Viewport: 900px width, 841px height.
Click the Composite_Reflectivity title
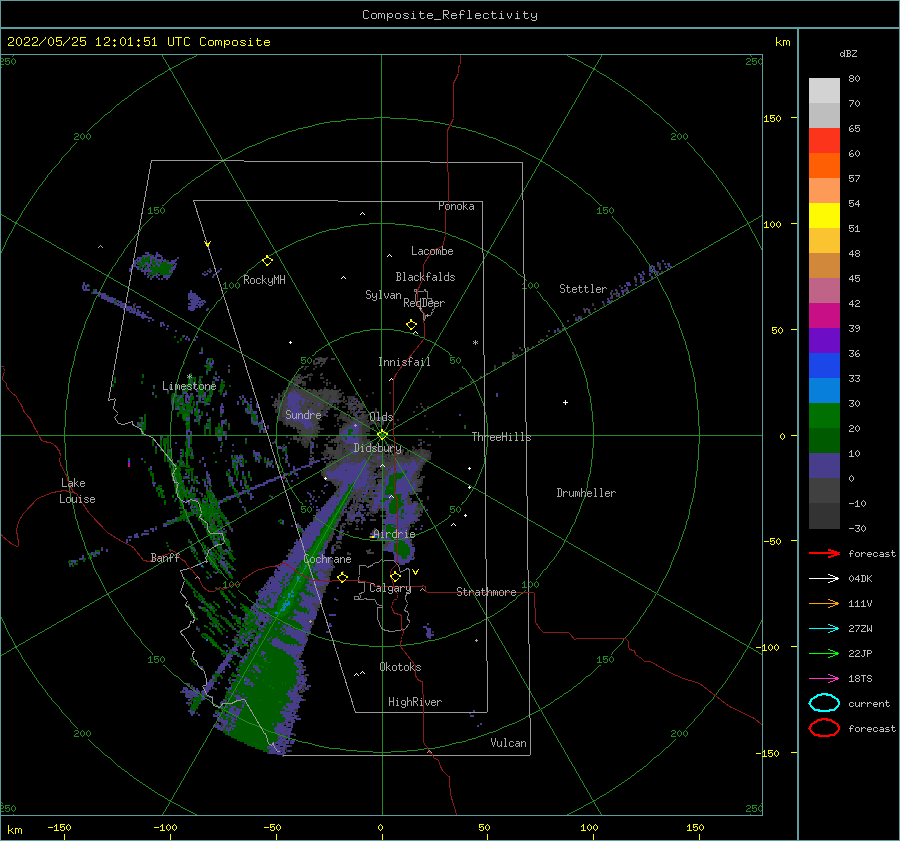click(450, 15)
